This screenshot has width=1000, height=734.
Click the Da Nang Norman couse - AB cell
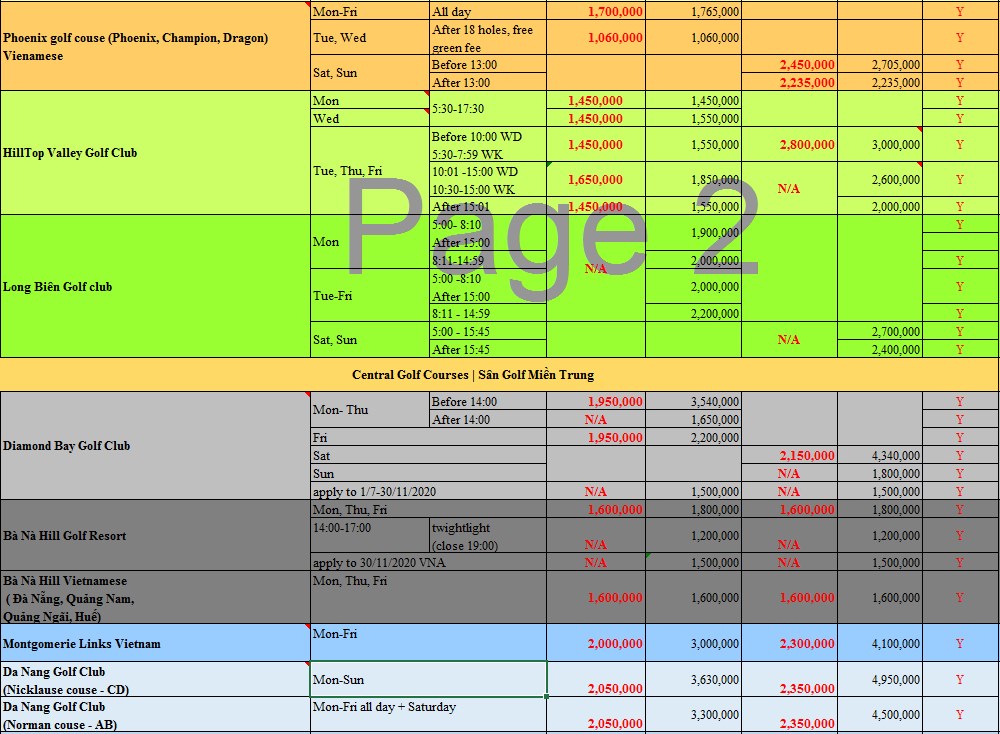click(155, 715)
